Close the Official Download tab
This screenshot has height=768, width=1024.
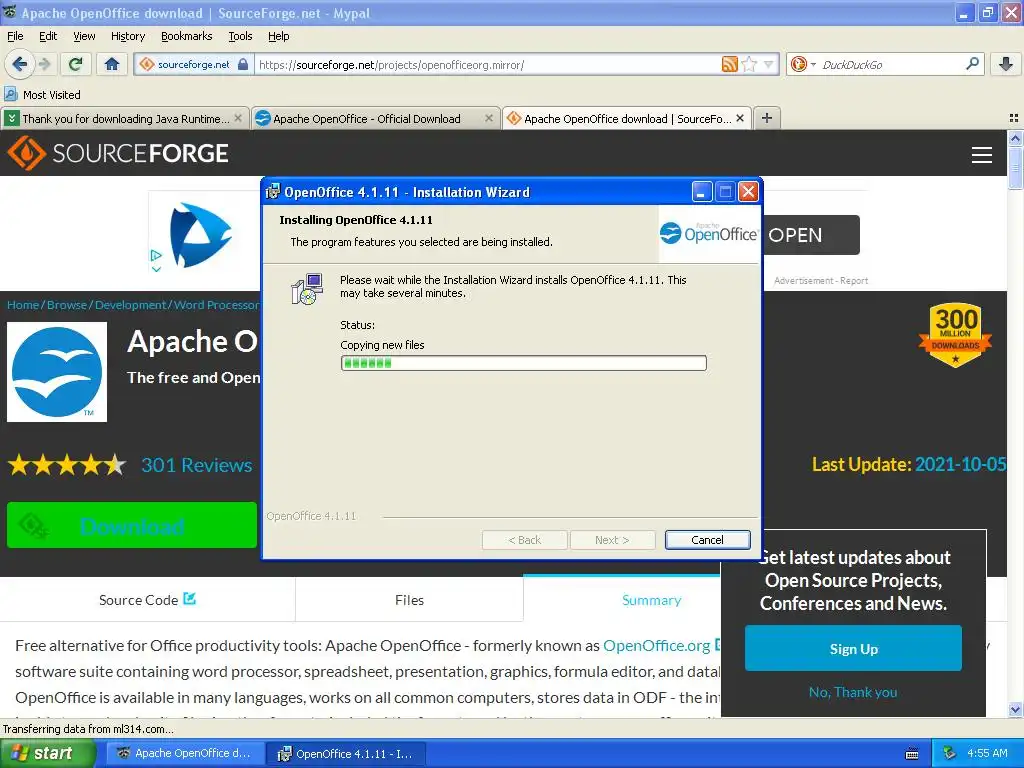pos(488,118)
